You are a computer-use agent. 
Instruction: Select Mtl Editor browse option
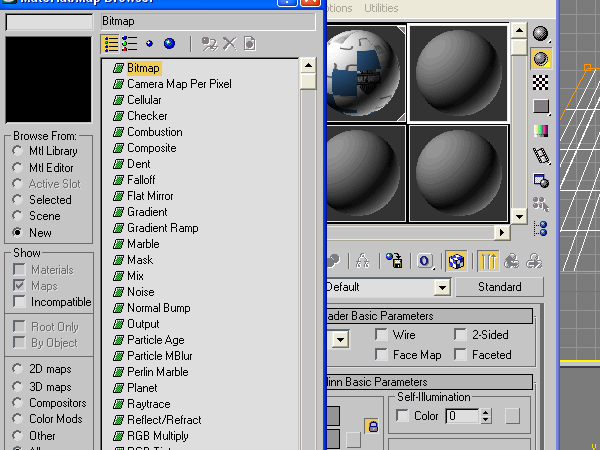17,168
